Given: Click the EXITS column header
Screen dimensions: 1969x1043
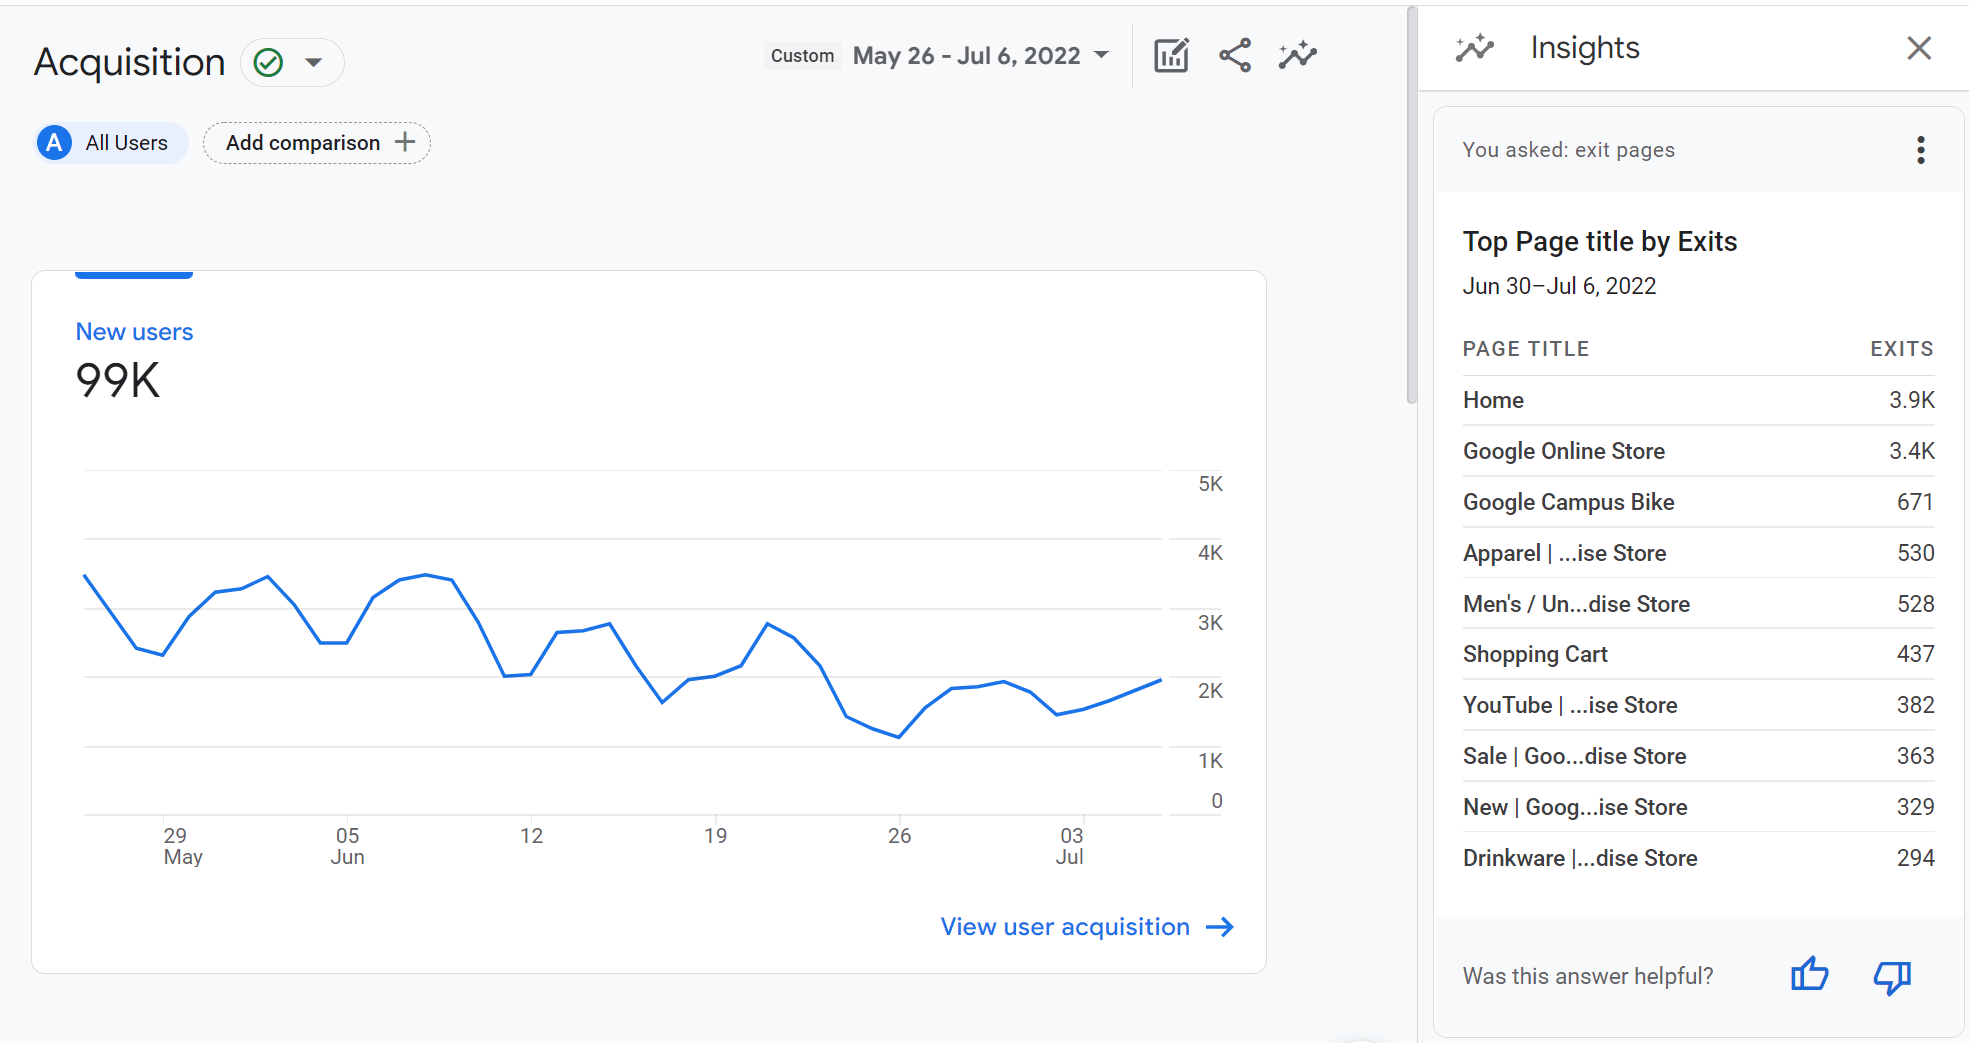Looking at the screenshot, I should [x=1901, y=349].
